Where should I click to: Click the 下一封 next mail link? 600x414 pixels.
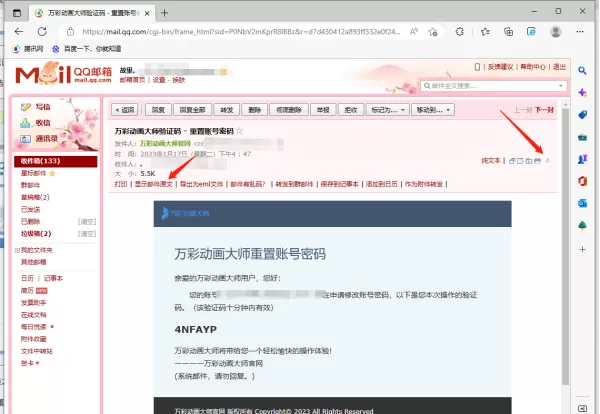544,110
